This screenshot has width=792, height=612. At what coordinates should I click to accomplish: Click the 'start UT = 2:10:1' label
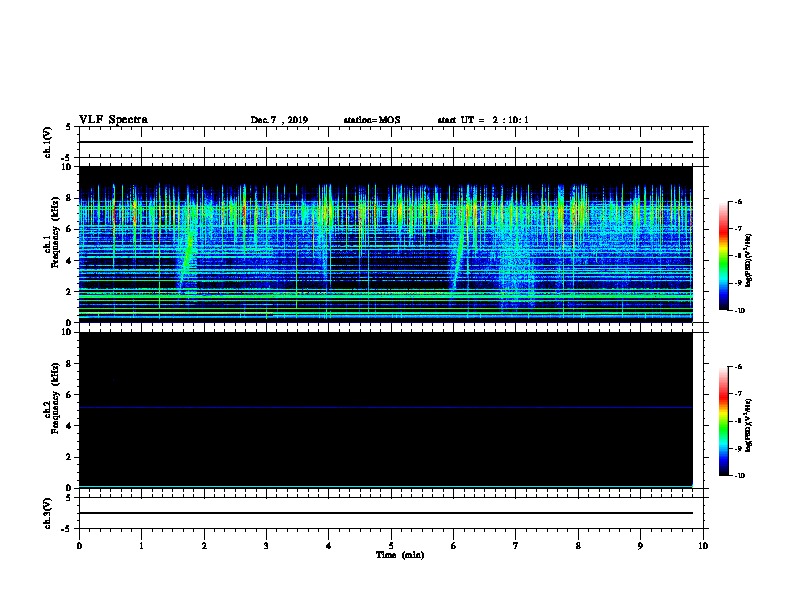[x=483, y=120]
